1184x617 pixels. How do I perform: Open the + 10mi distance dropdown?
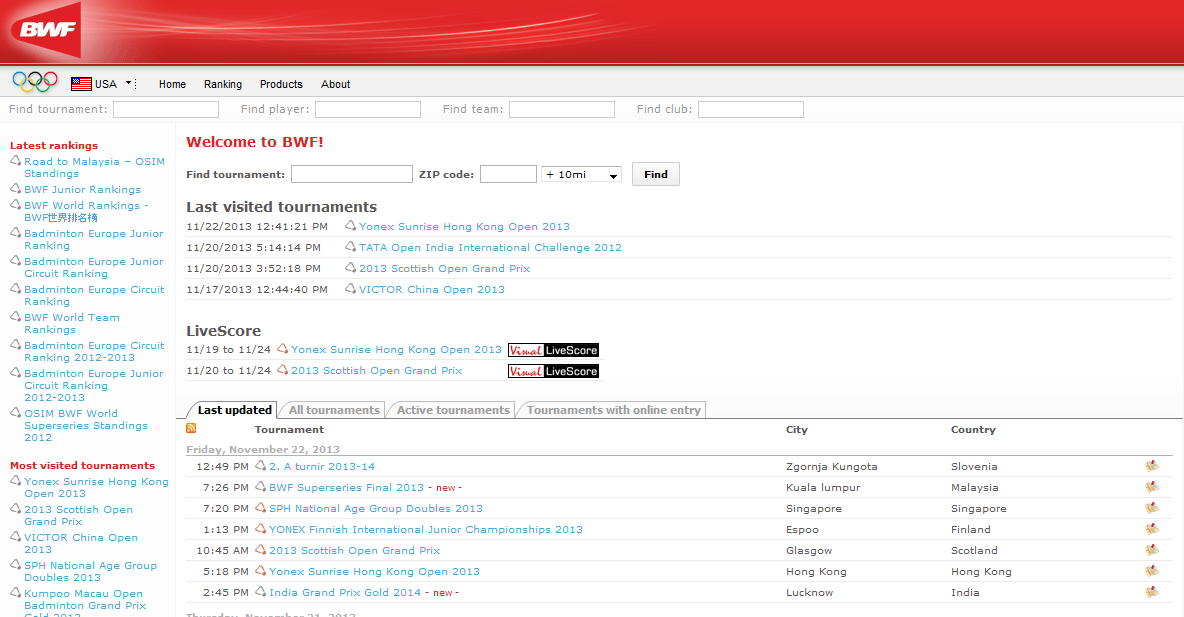coord(581,174)
